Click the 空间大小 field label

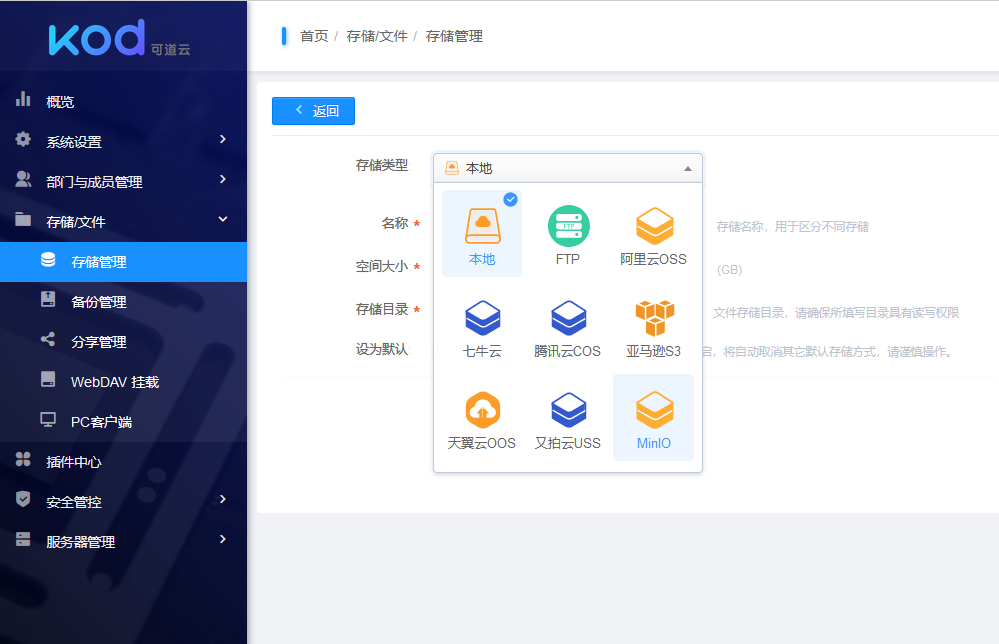(x=382, y=266)
